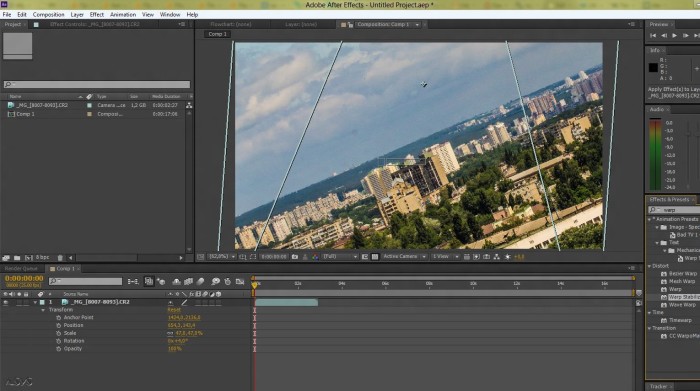This screenshot has height=391, width=700.
Task: Click the Brainstorm icon in timeline
Action: (x=216, y=282)
